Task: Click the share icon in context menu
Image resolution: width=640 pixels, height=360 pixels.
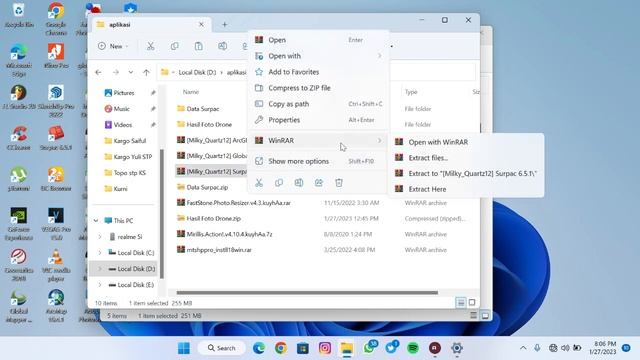Action: [x=319, y=182]
